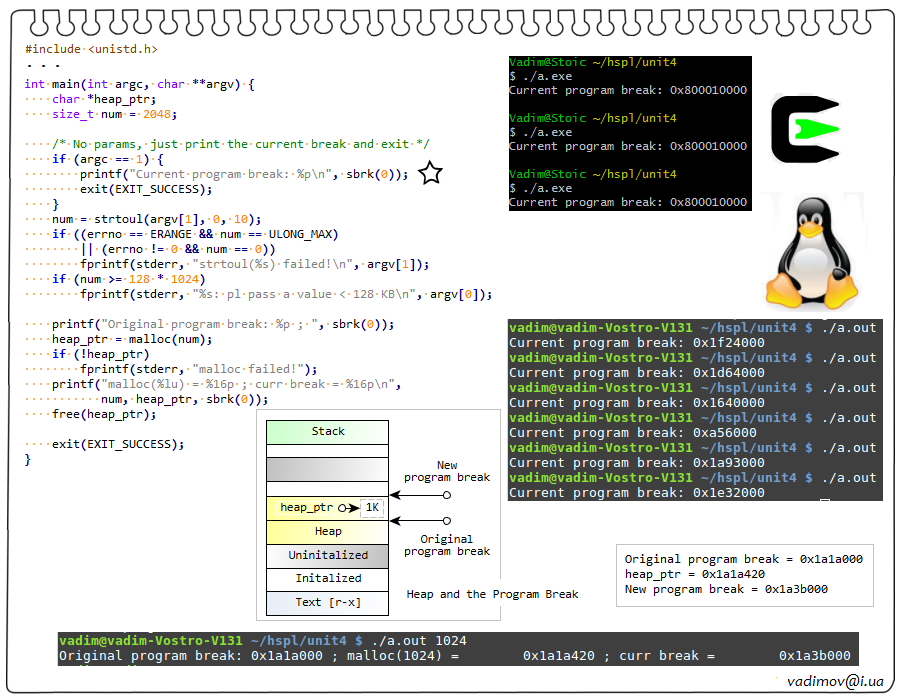Screen dimensions: 900x700
Task: Click the New program break arrow circle
Action: (x=447, y=495)
